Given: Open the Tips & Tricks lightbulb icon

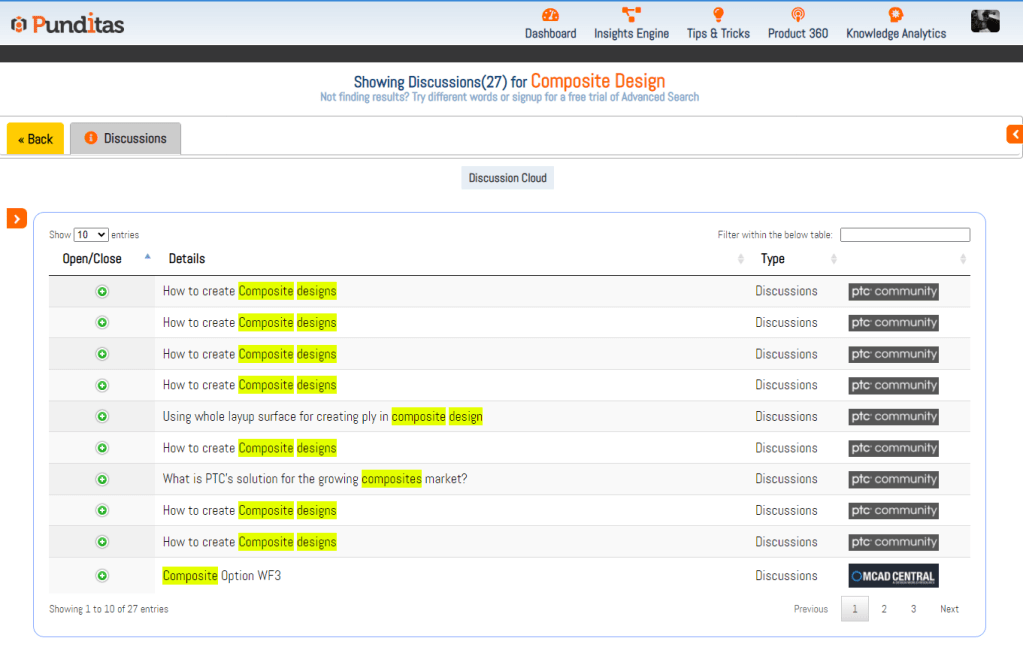Looking at the screenshot, I should pyautogui.click(x=718, y=15).
